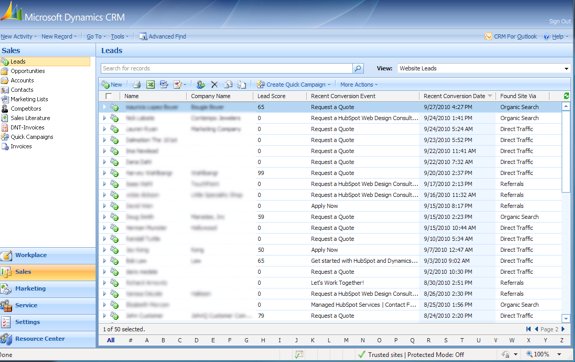Go to next page arrow
575x362 pixels.
(563, 329)
